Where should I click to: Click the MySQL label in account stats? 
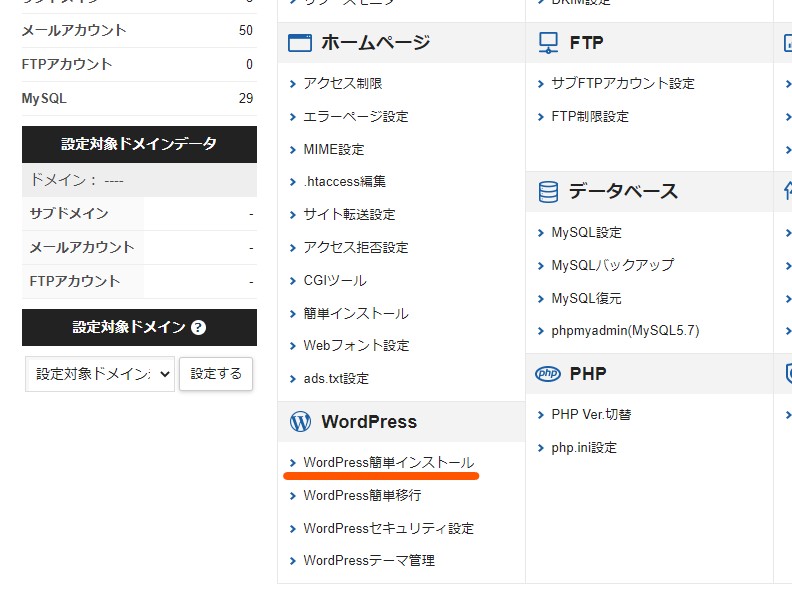(x=44, y=98)
